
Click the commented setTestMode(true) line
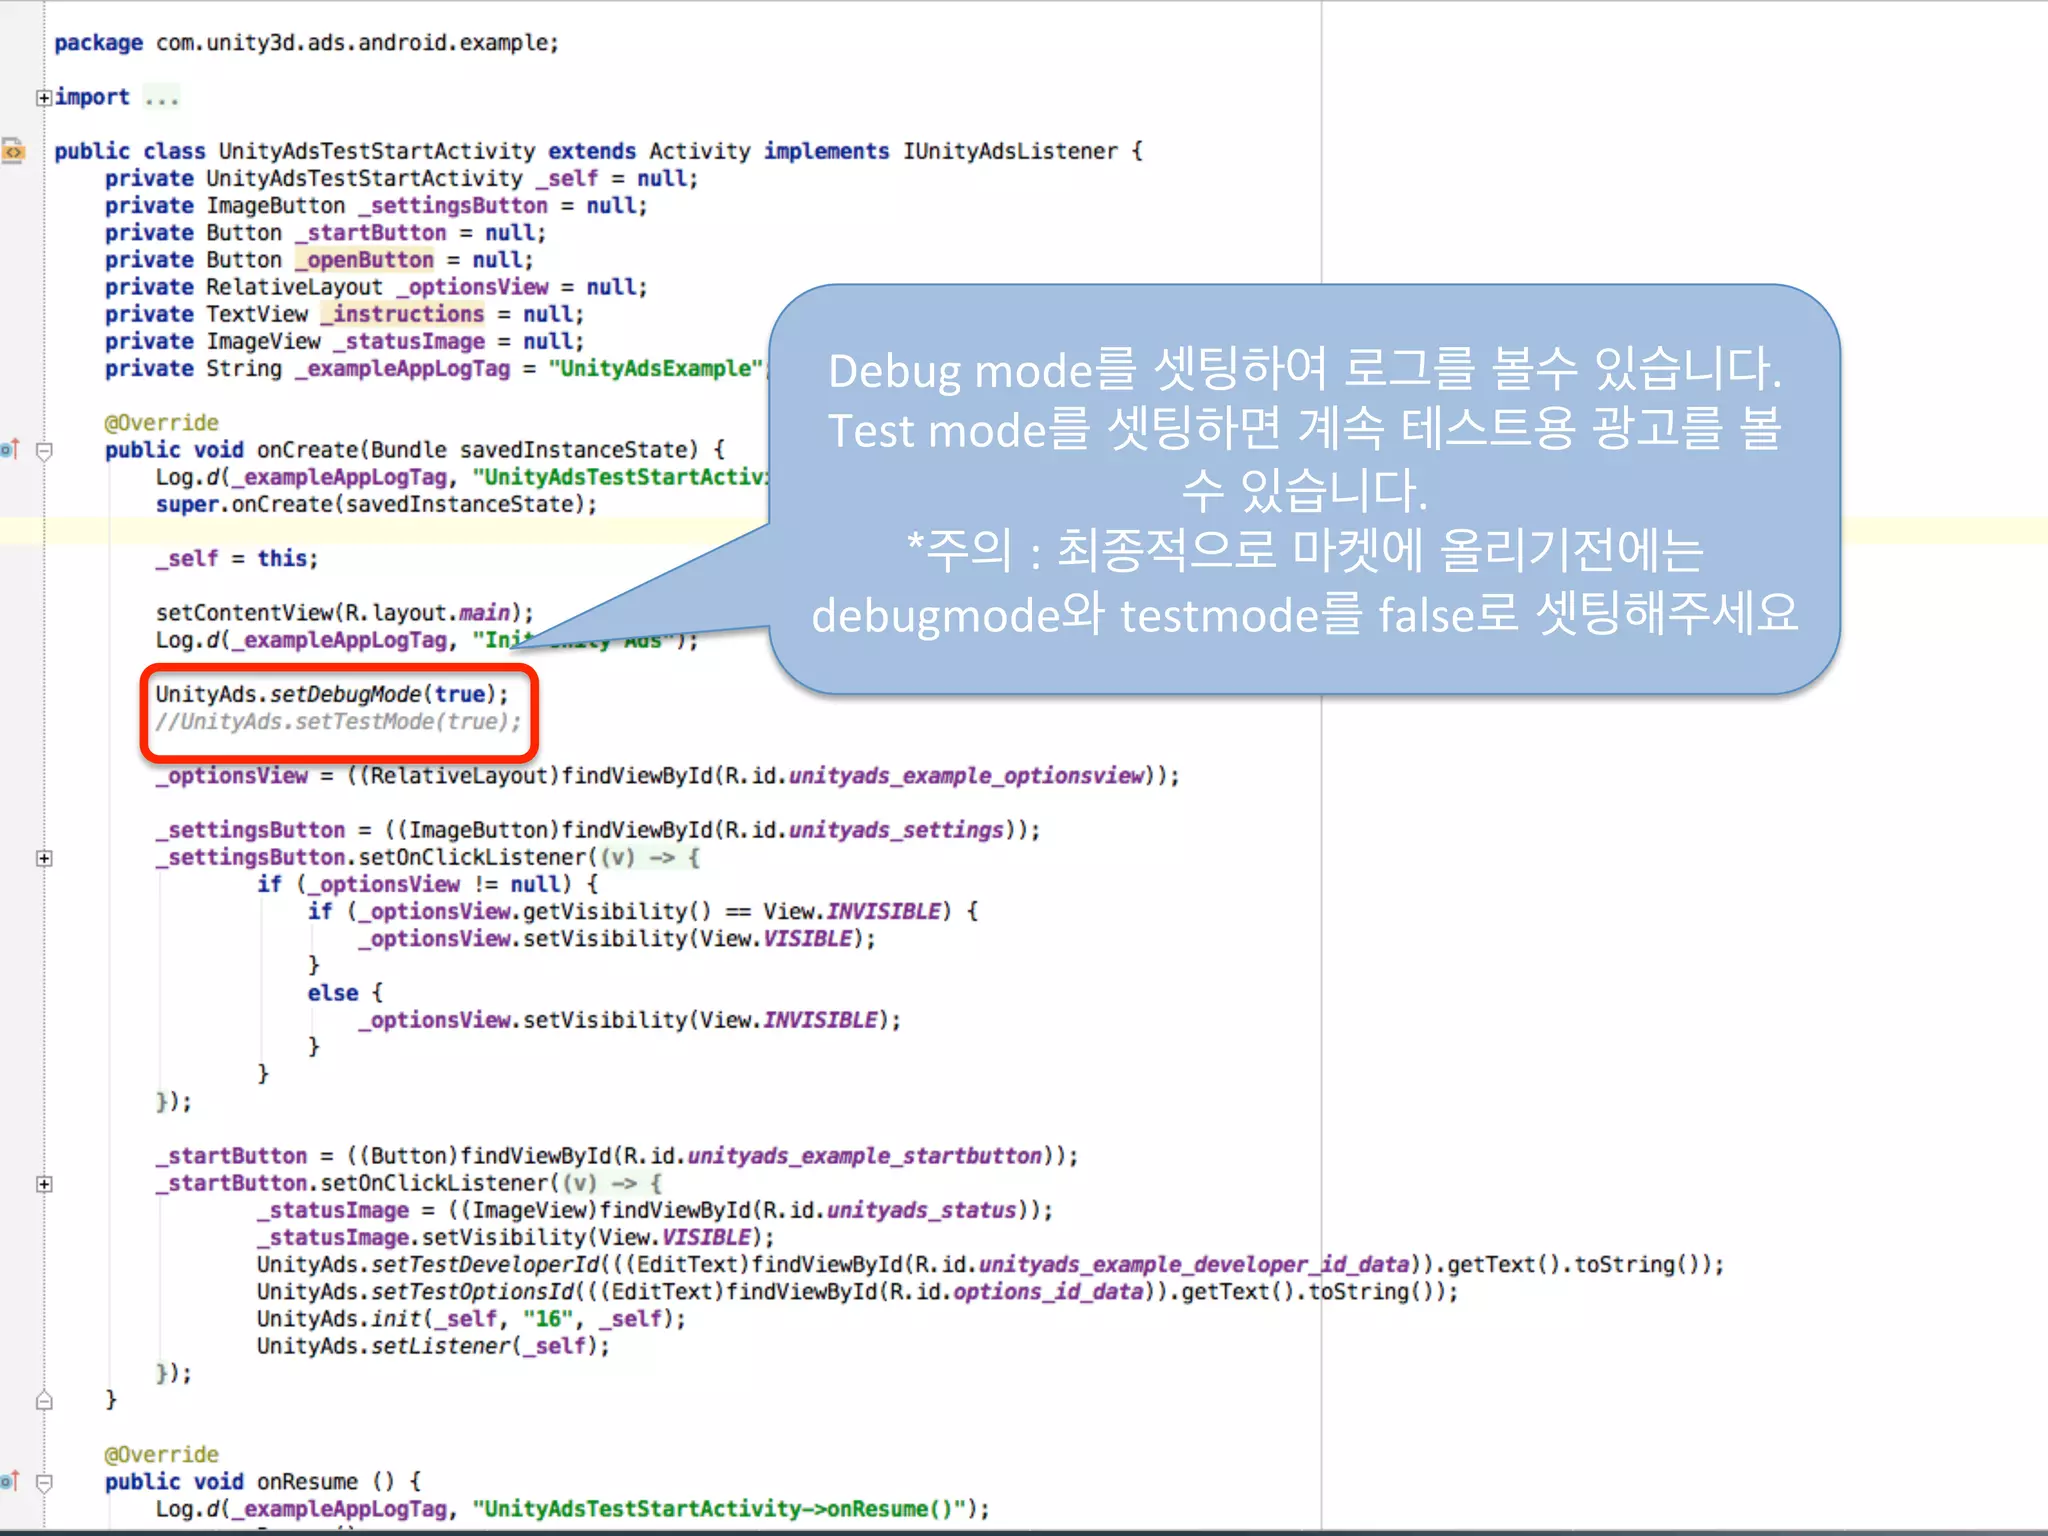(x=338, y=721)
